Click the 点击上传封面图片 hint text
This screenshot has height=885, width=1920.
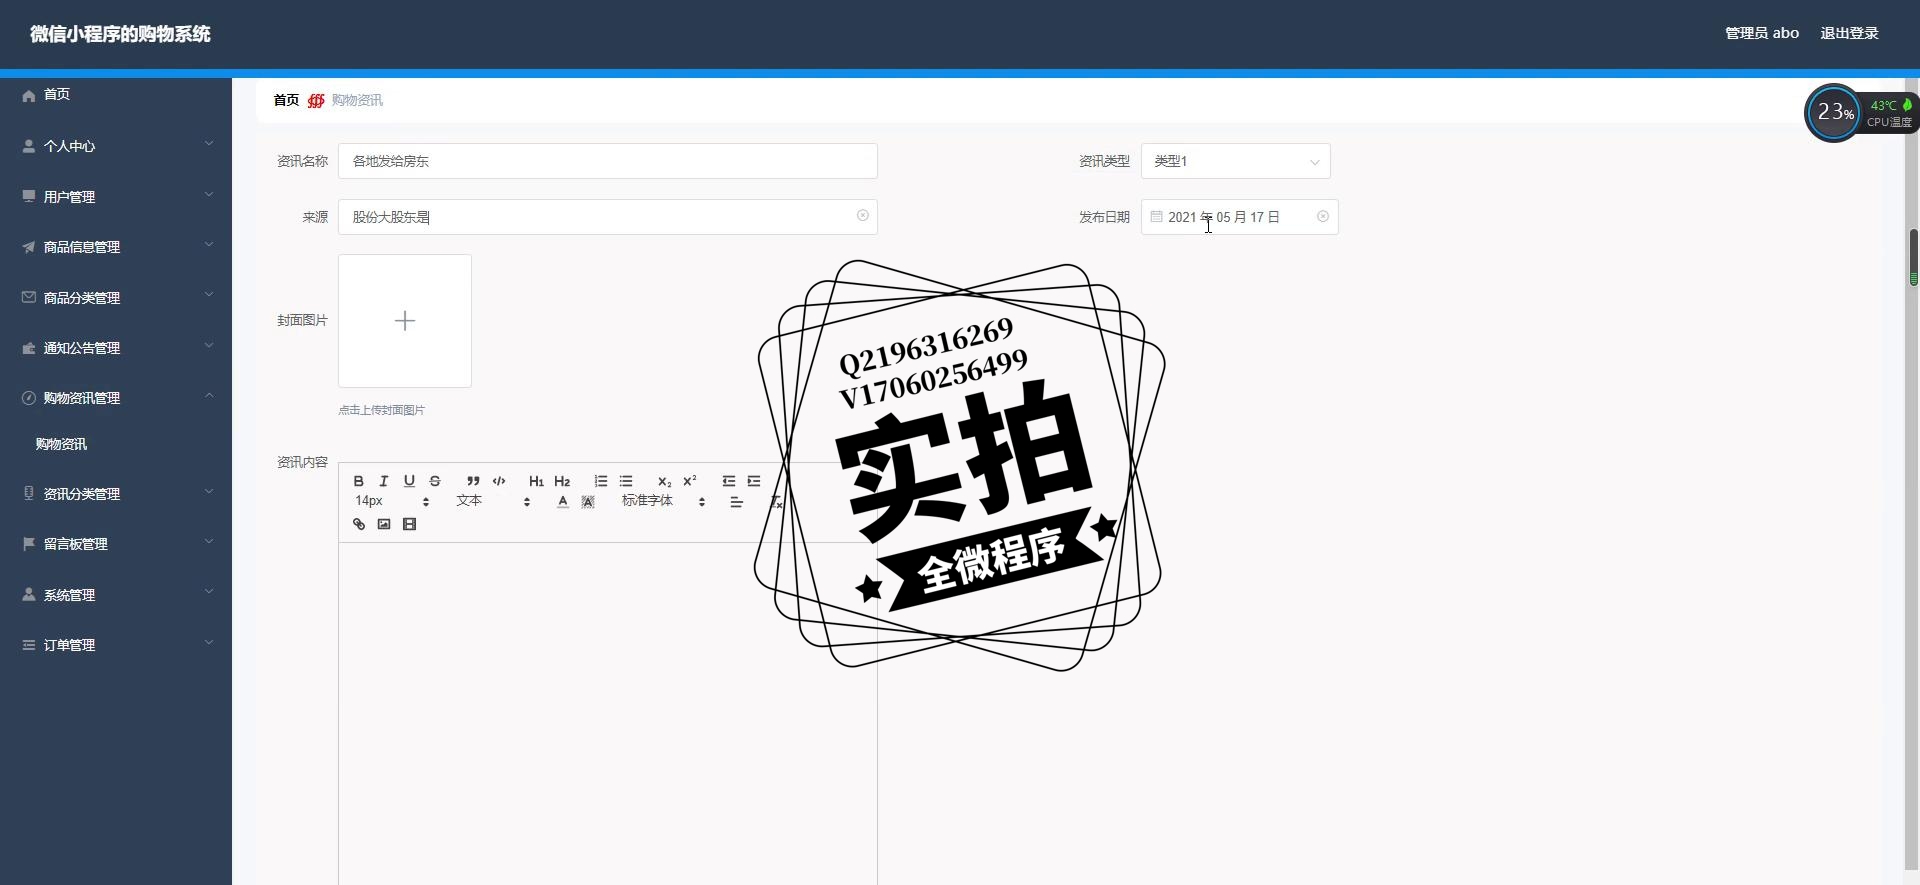tap(381, 410)
